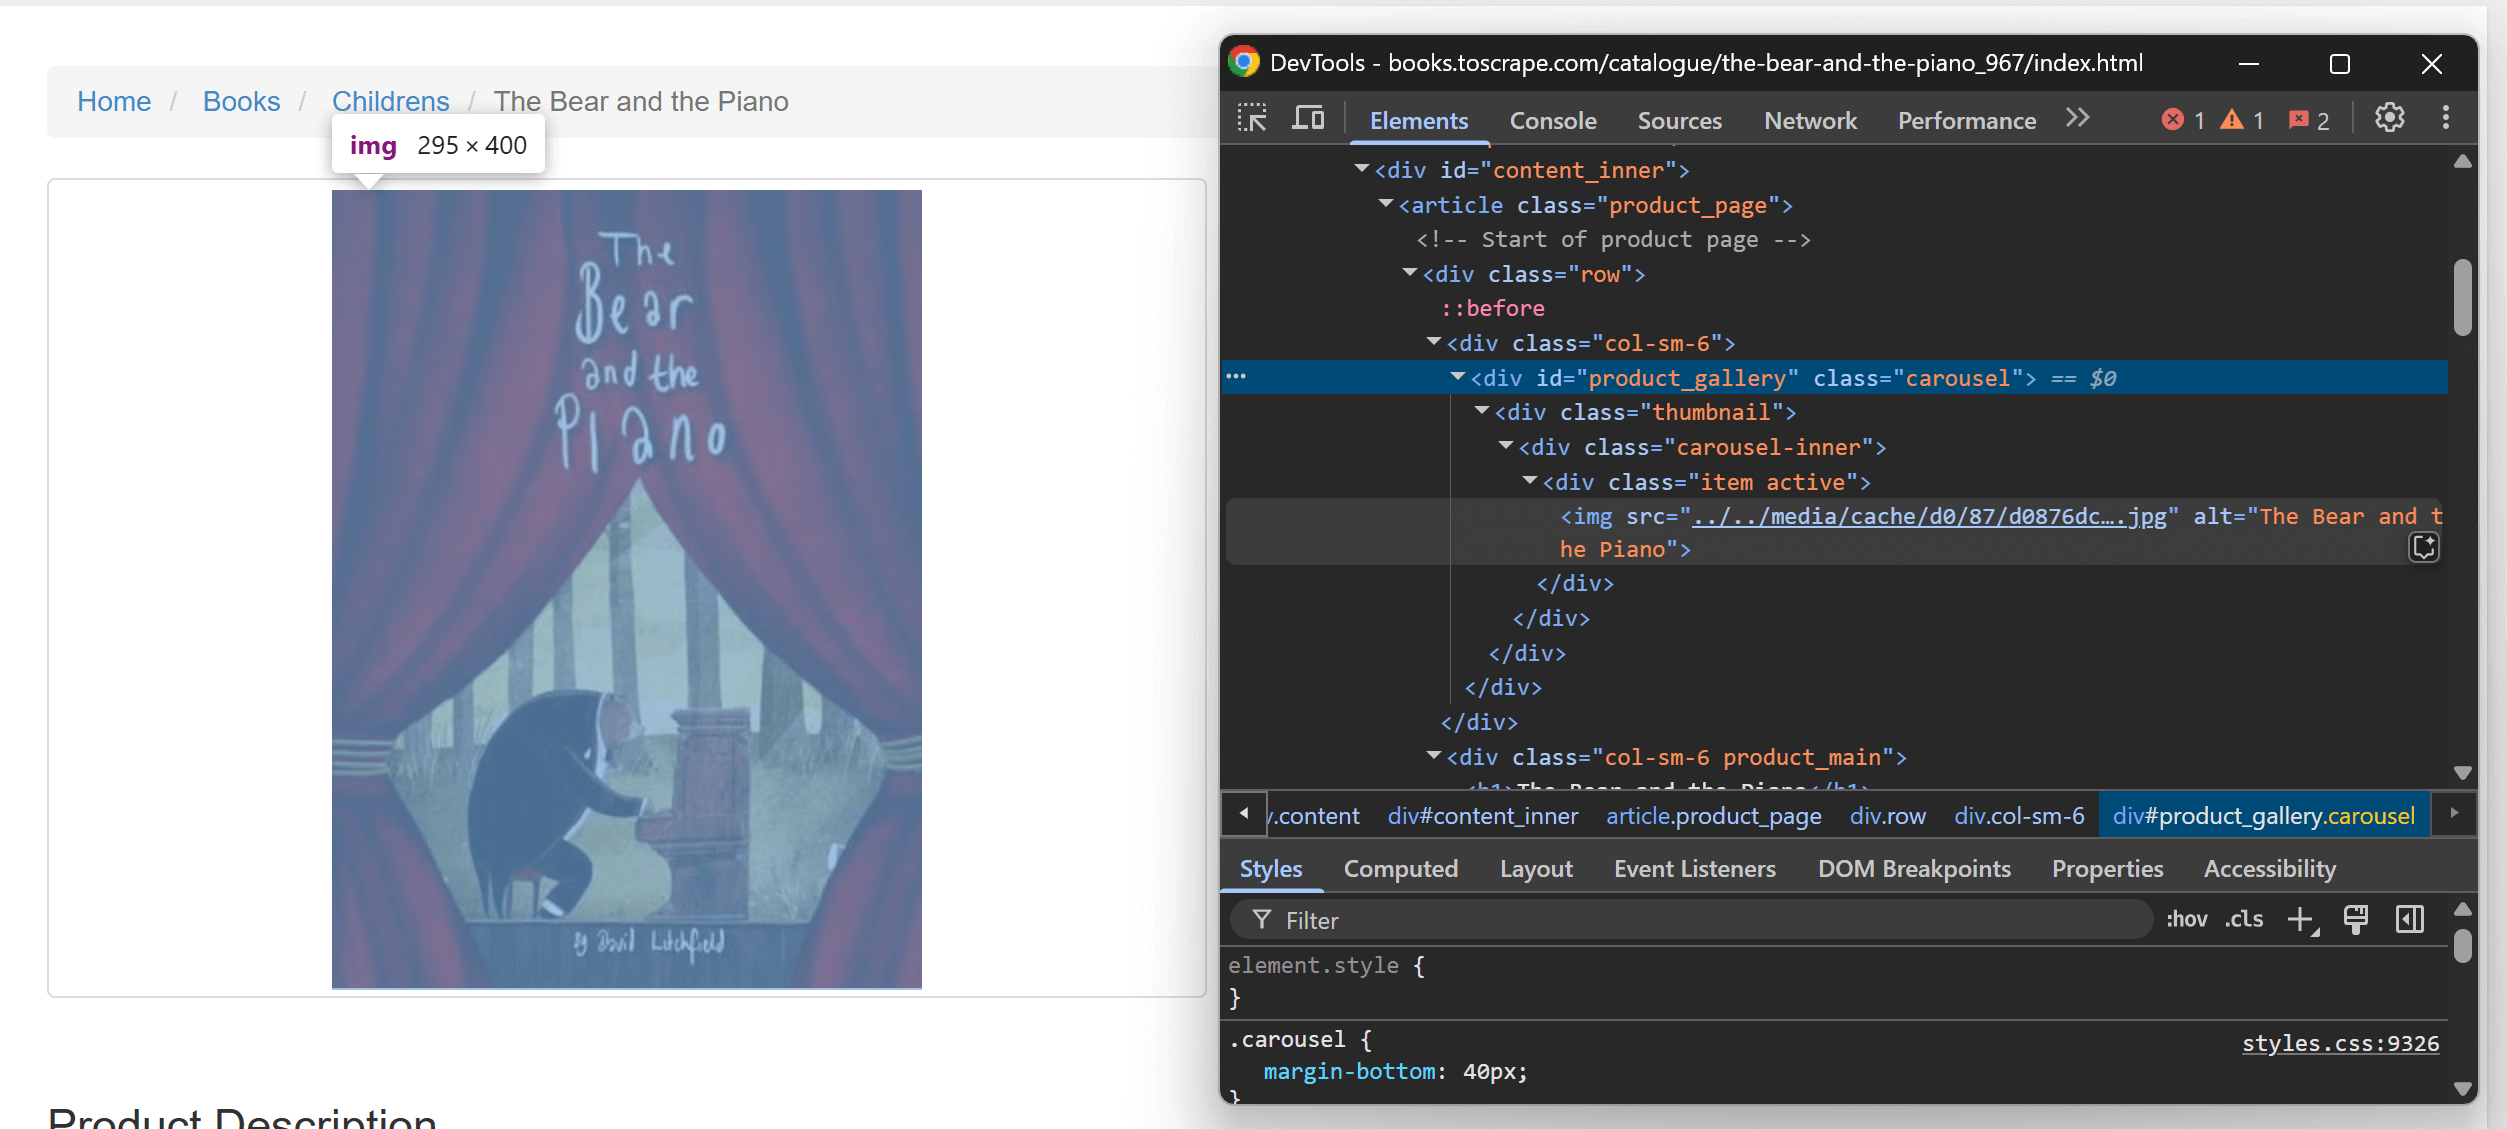Image resolution: width=2507 pixels, height=1129 pixels.
Task: Select the Styles pane tab
Action: click(x=1271, y=869)
